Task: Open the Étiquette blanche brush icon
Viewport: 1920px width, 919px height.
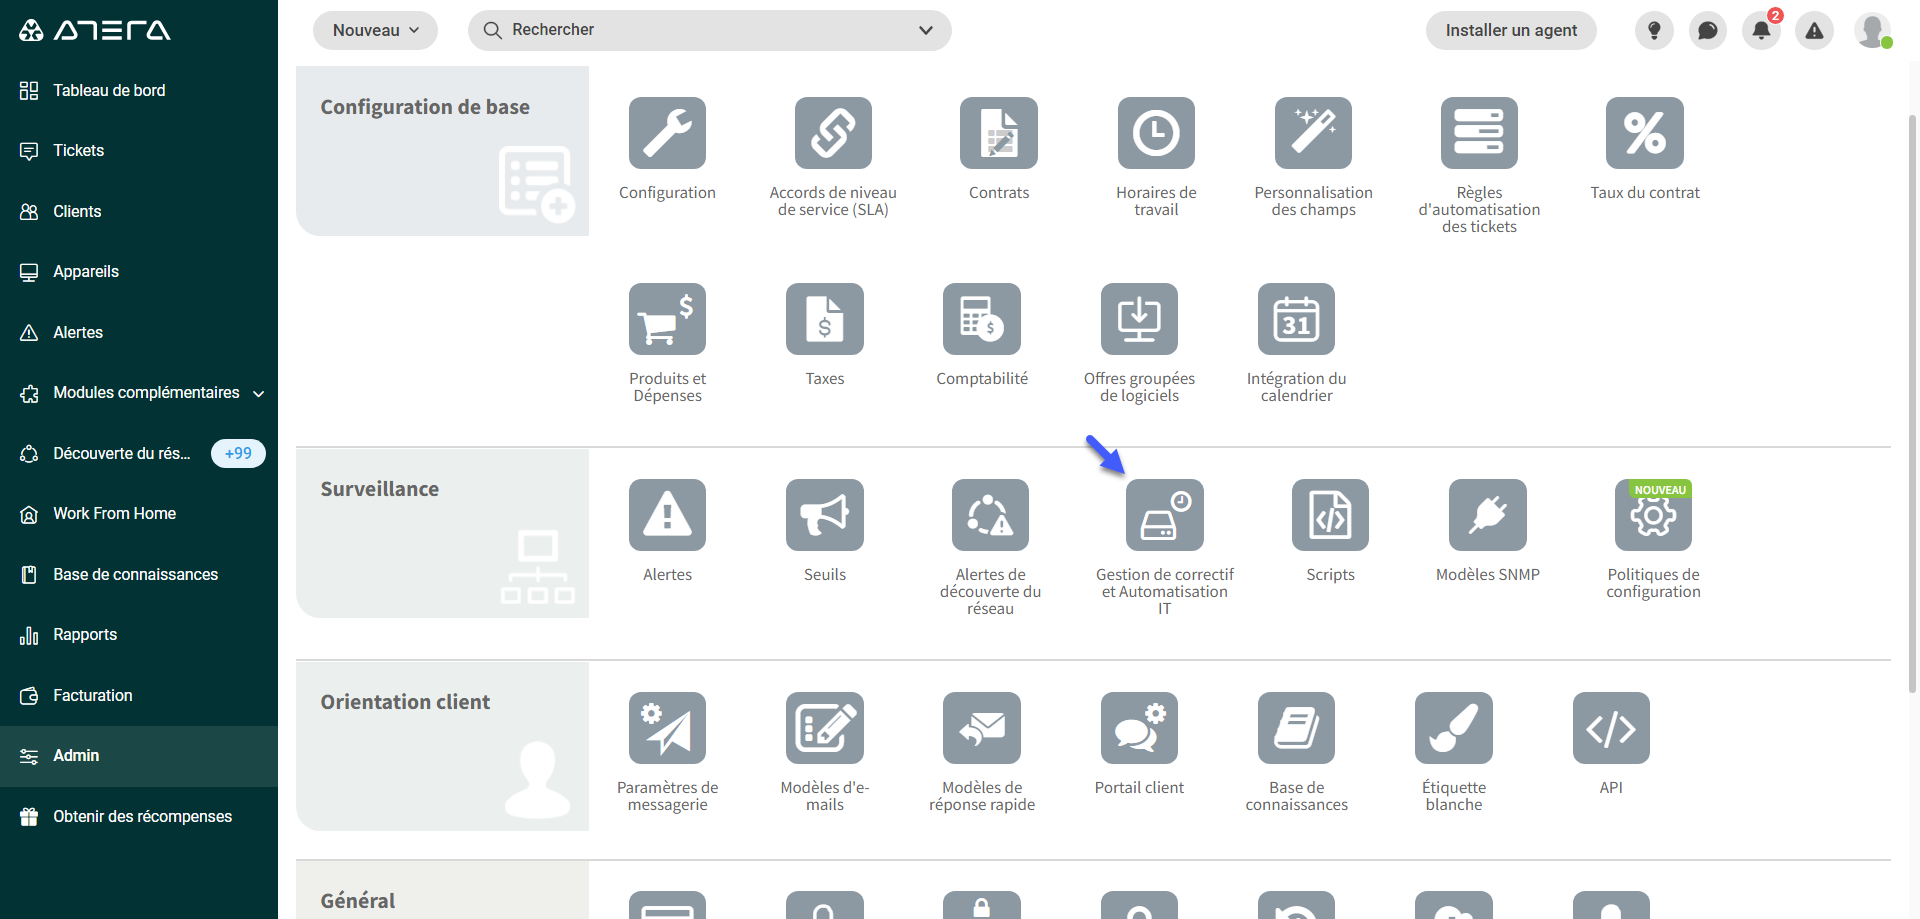Action: (x=1454, y=728)
